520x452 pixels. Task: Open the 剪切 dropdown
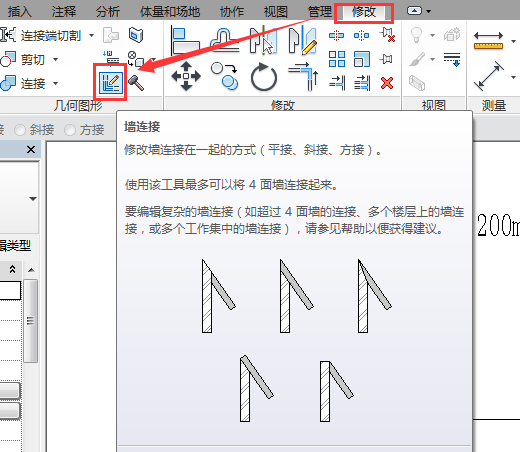[x=55, y=59]
